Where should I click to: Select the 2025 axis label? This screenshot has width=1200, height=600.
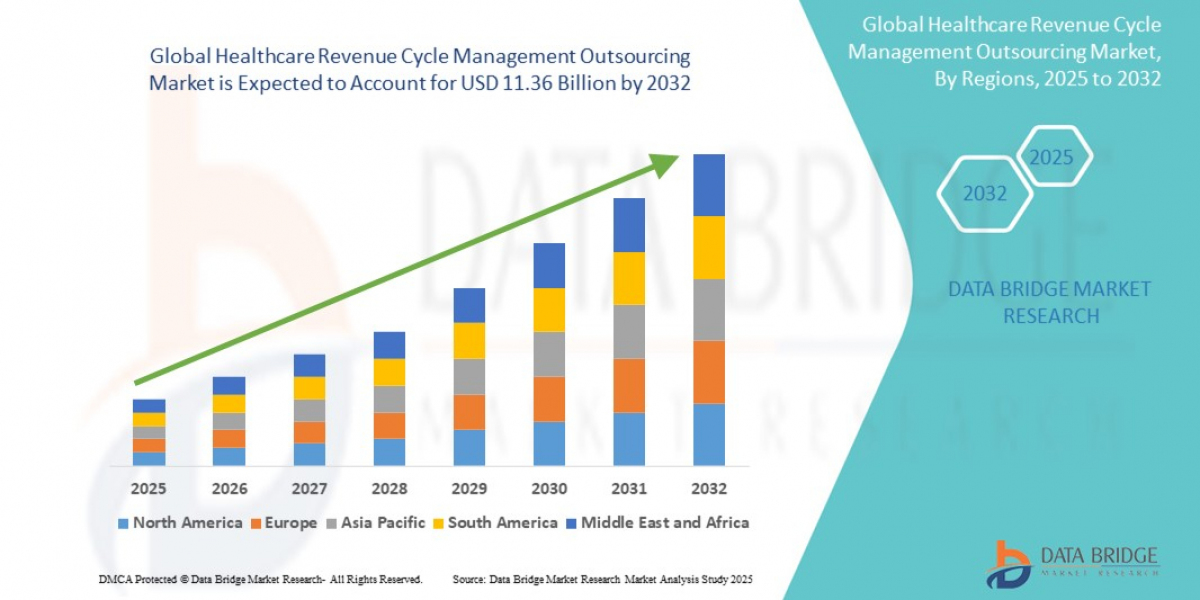pos(148,489)
